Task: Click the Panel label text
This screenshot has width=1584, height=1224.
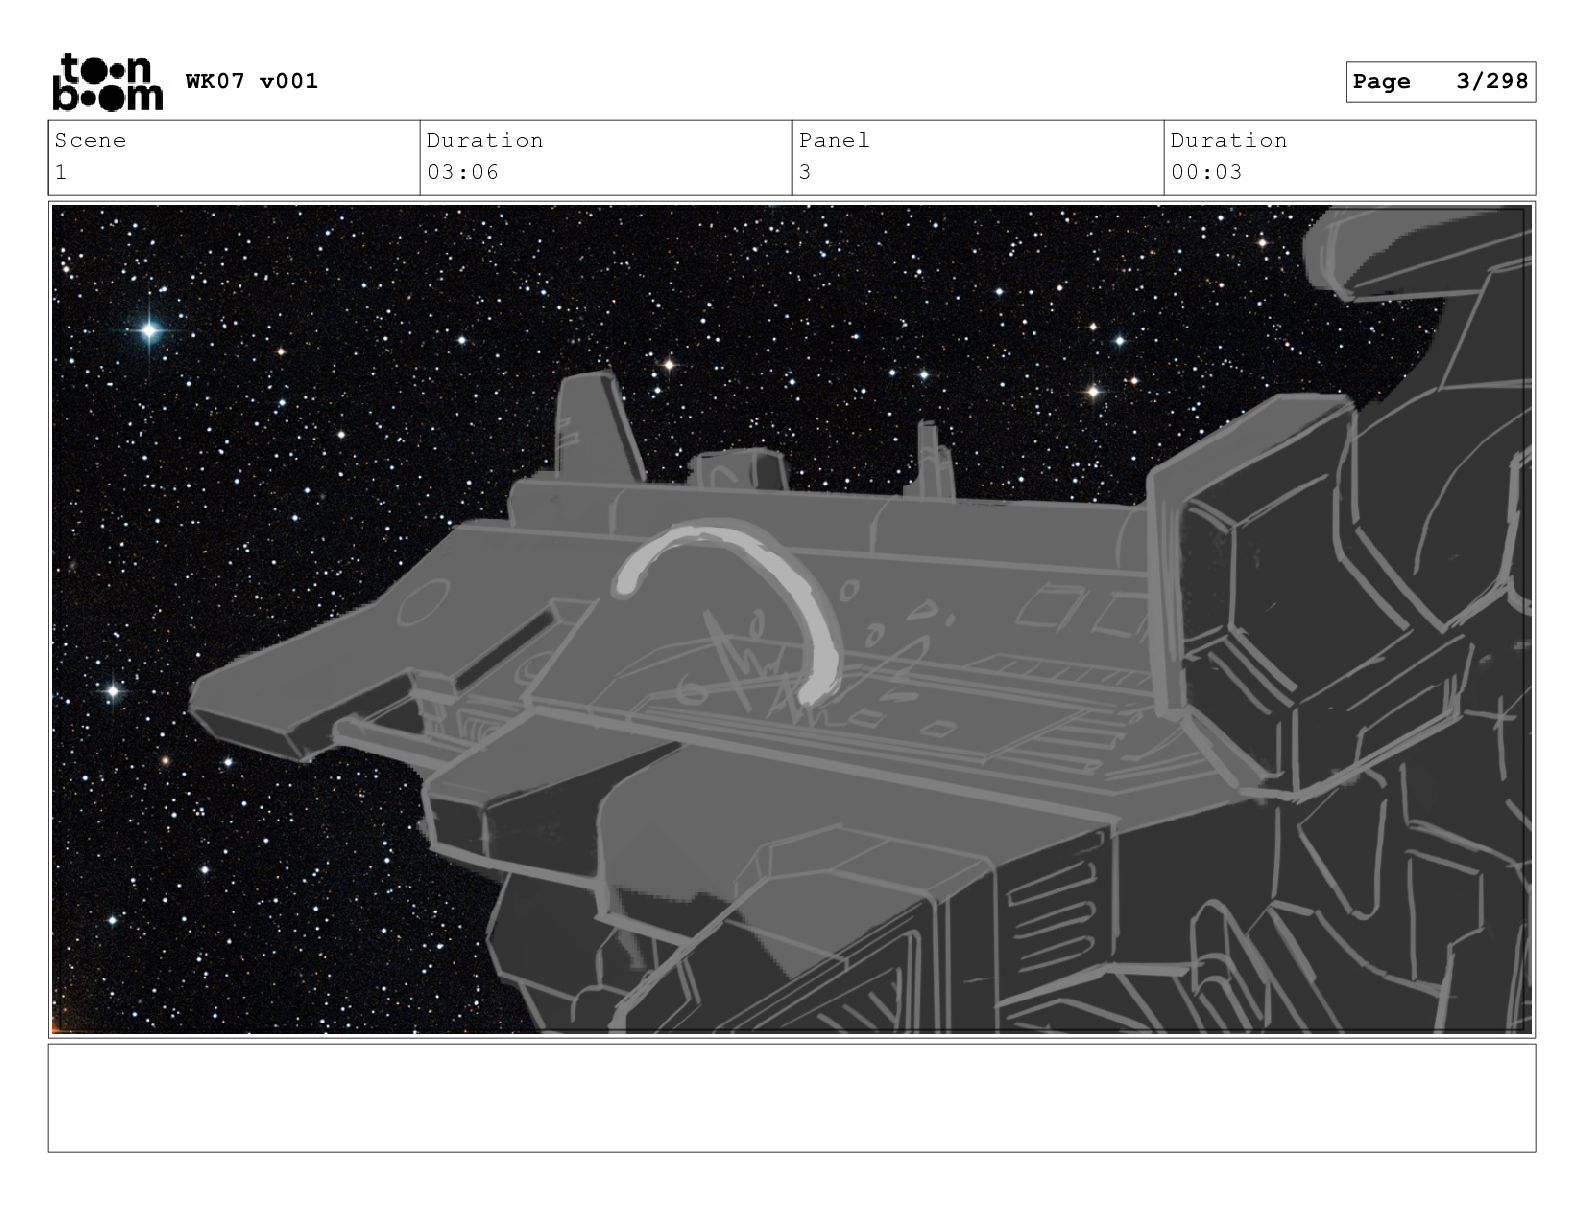Action: [834, 140]
